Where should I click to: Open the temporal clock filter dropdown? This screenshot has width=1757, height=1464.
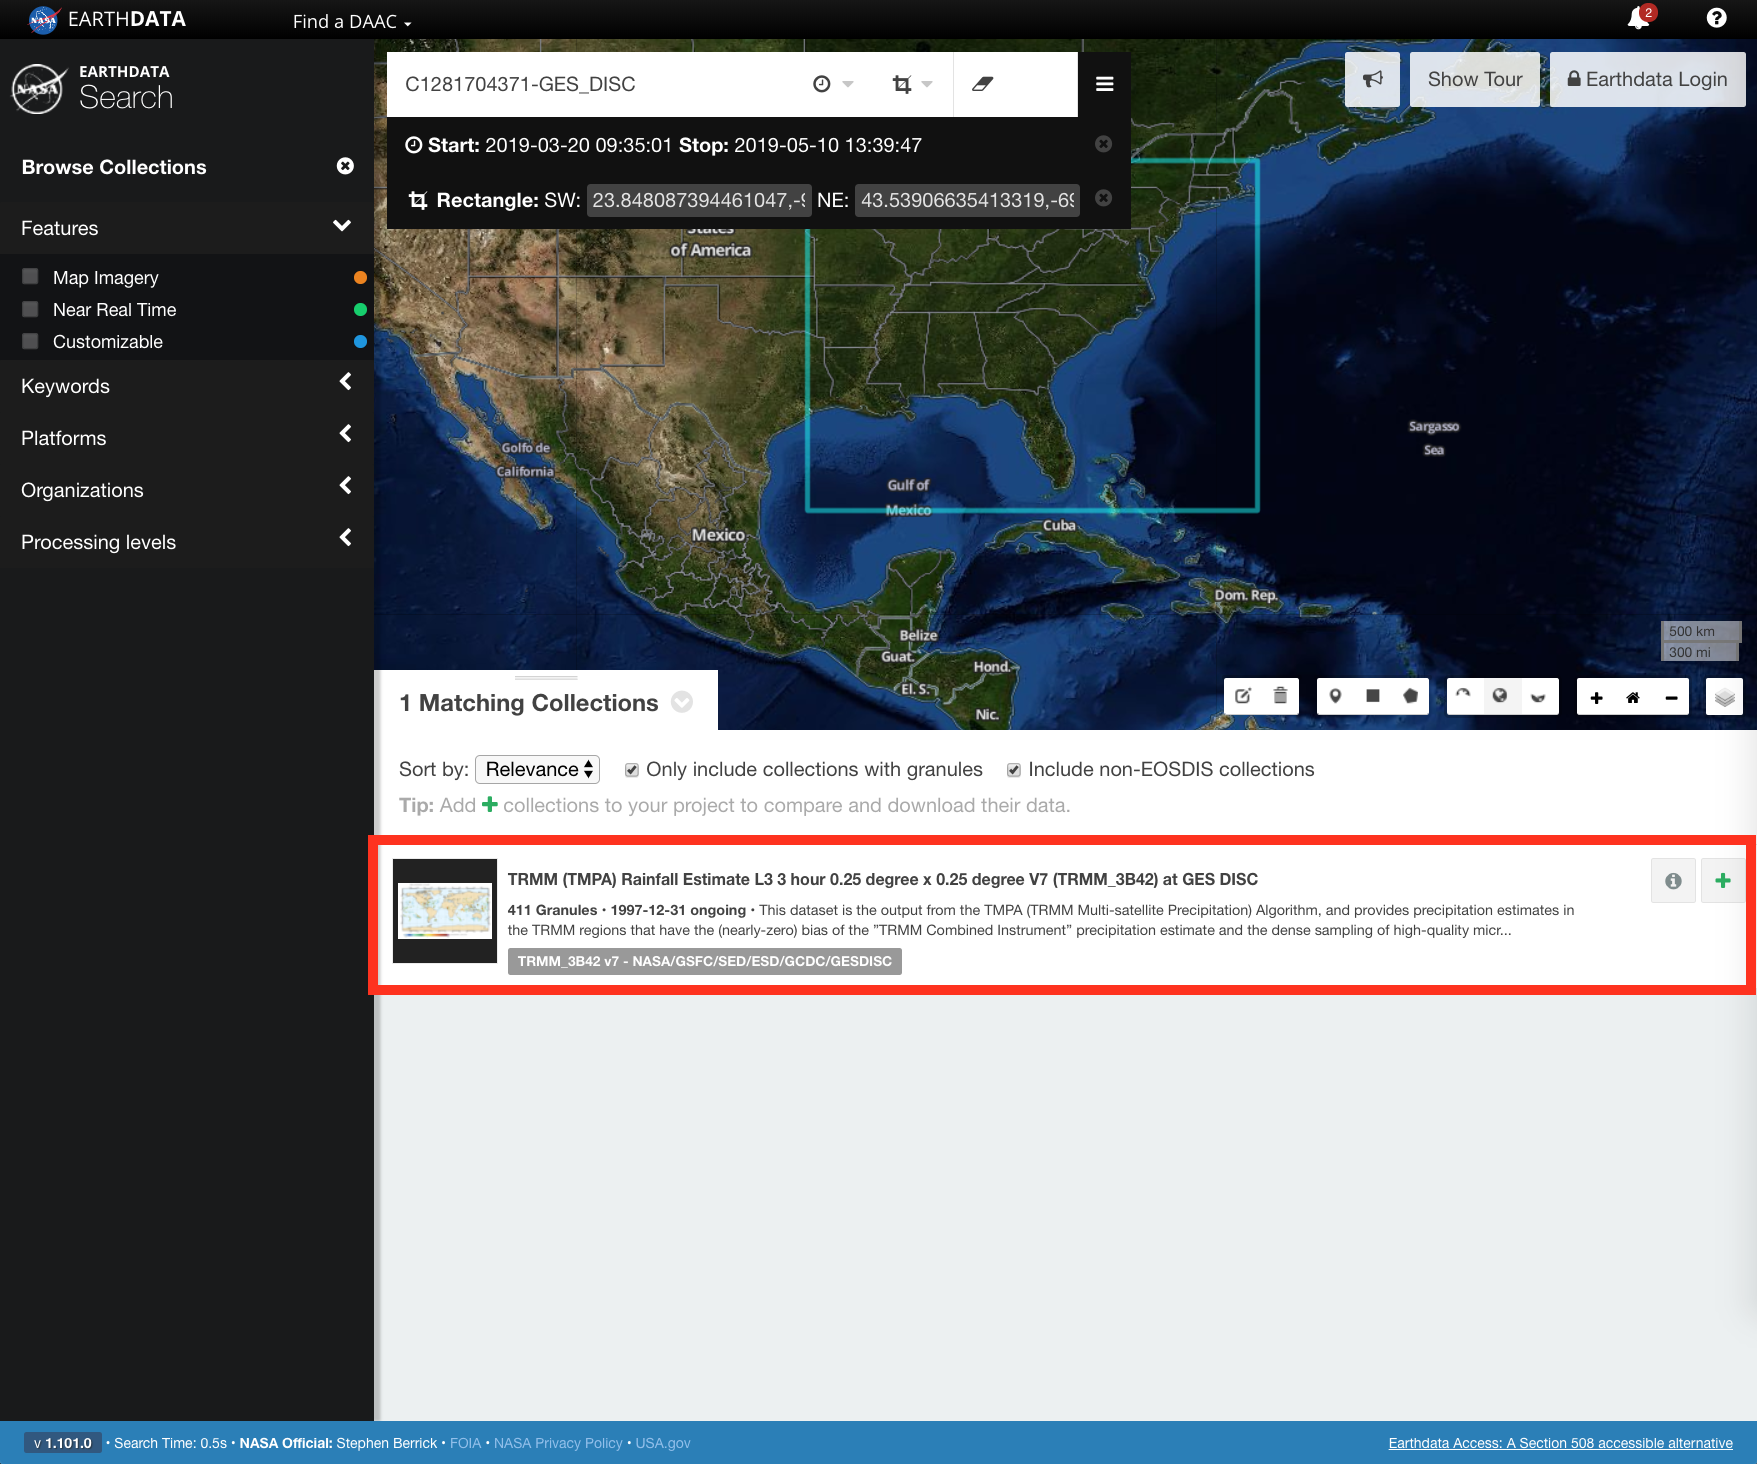coord(832,84)
